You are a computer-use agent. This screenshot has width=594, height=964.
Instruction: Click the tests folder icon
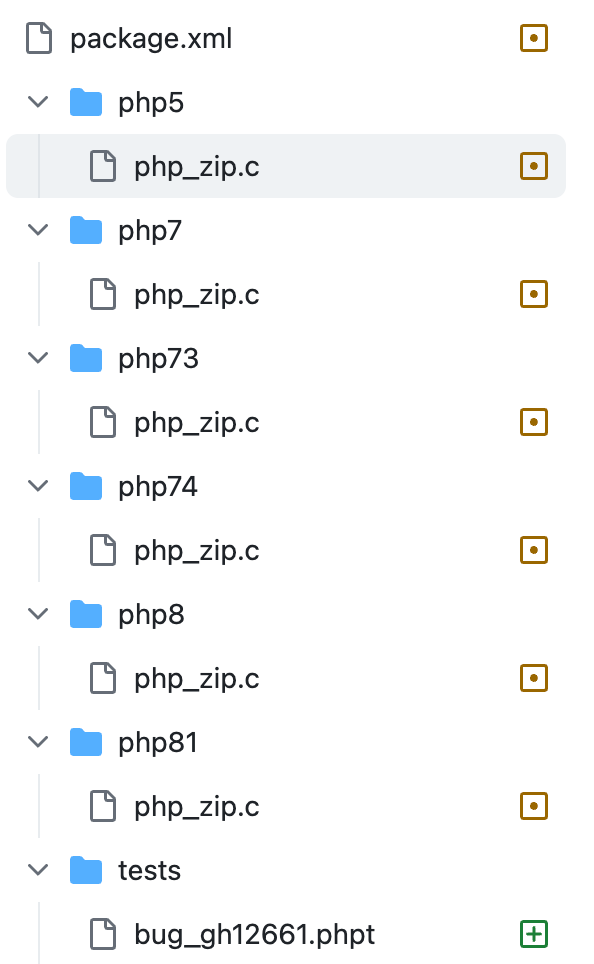pyautogui.click(x=85, y=870)
